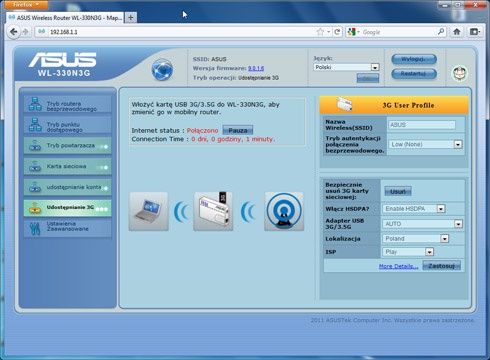Click the udostępnianie konta icon
This screenshot has height=360, width=490.
pos(35,187)
